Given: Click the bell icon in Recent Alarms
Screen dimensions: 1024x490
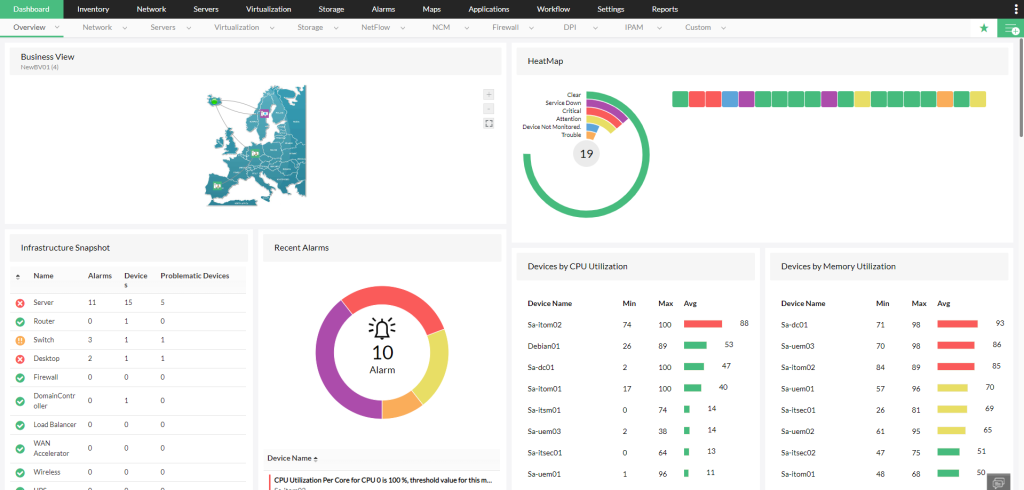Looking at the screenshot, I should [x=382, y=329].
